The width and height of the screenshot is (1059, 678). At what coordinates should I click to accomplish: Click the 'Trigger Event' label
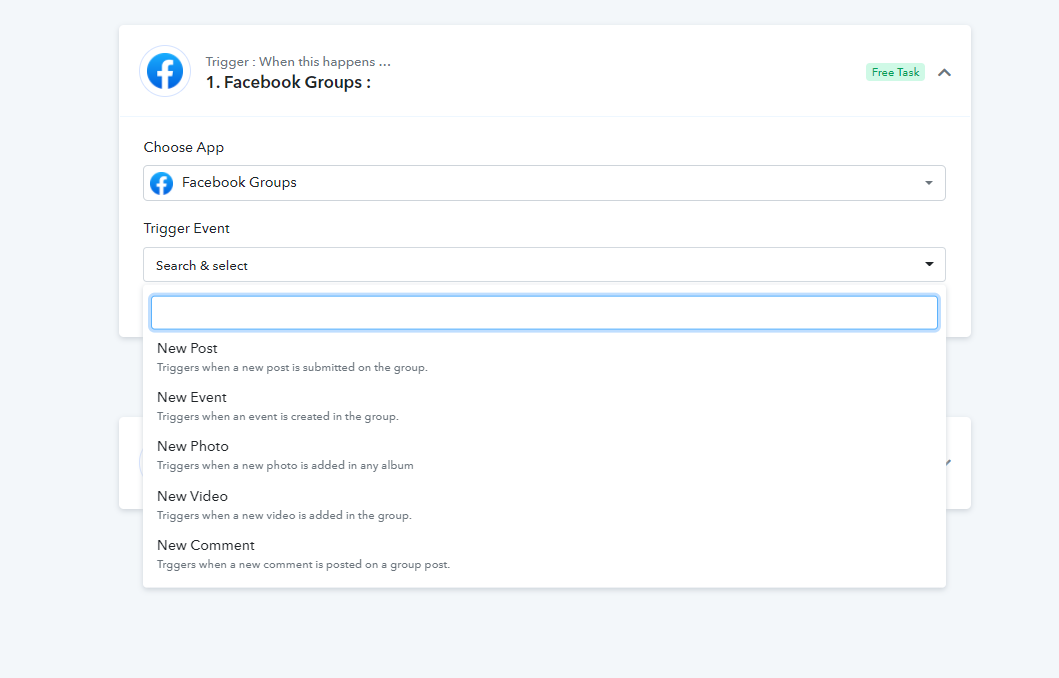pos(186,228)
